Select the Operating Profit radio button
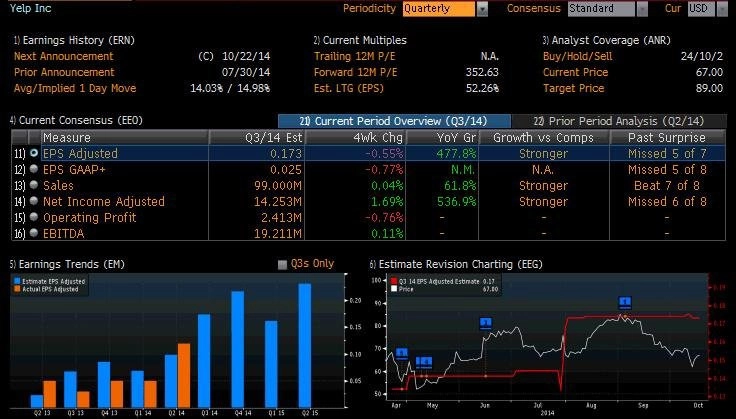Image resolution: width=736 pixels, height=419 pixels. click(34, 217)
